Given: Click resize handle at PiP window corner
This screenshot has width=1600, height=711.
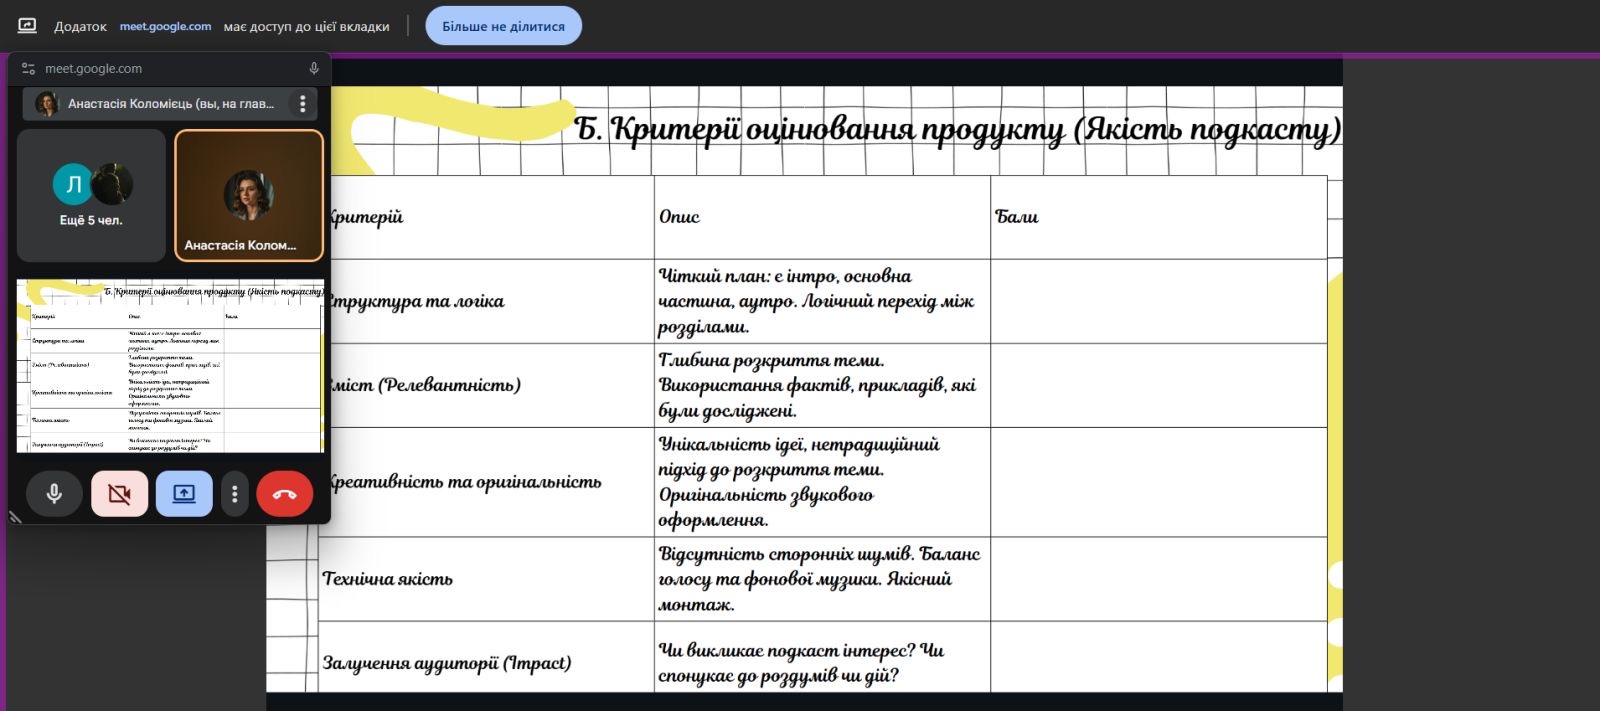Looking at the screenshot, I should tap(15, 517).
